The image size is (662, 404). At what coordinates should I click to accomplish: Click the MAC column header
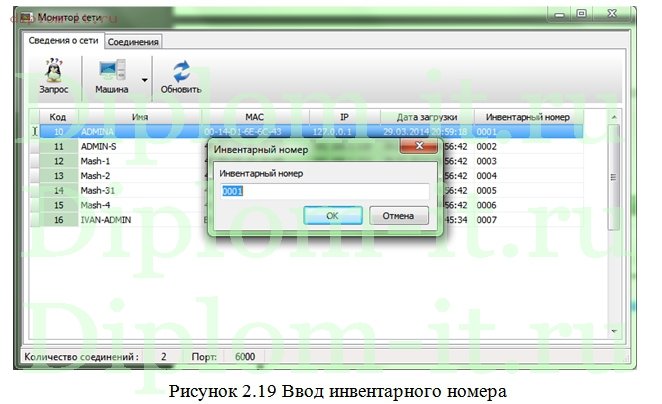point(255,117)
